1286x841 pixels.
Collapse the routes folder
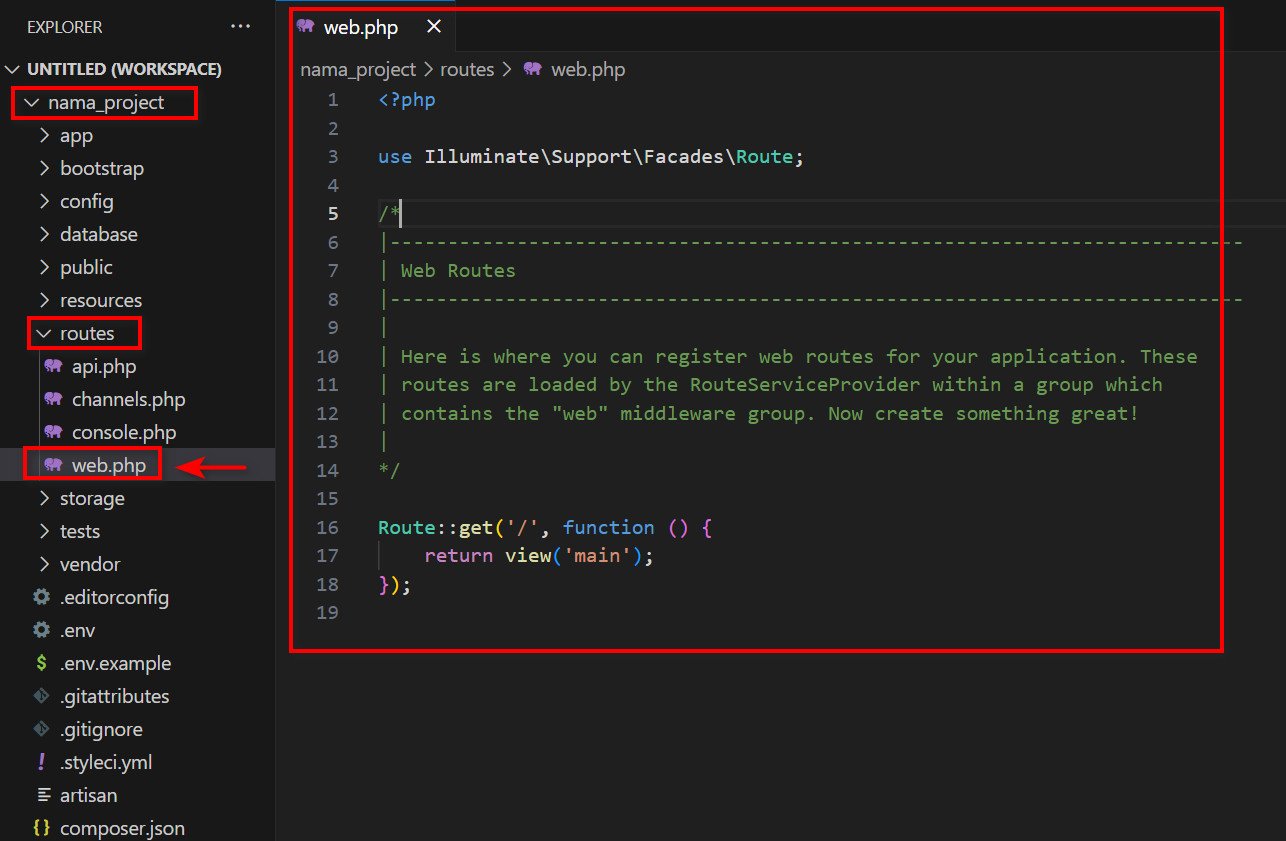44,333
